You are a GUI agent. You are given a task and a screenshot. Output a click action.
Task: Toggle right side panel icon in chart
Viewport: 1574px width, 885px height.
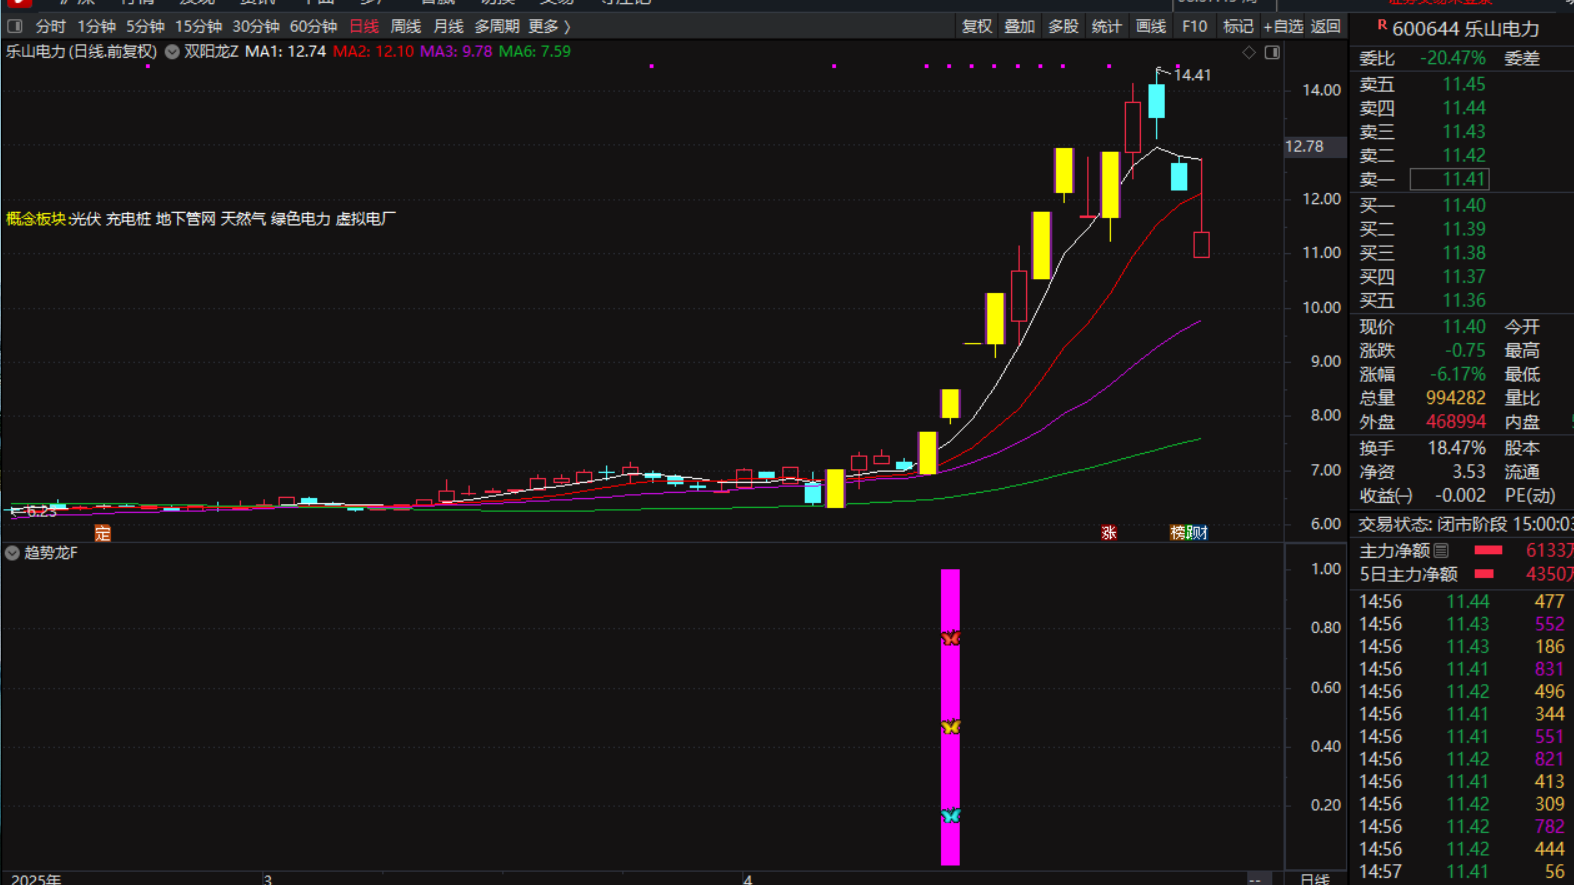pyautogui.click(x=1272, y=52)
